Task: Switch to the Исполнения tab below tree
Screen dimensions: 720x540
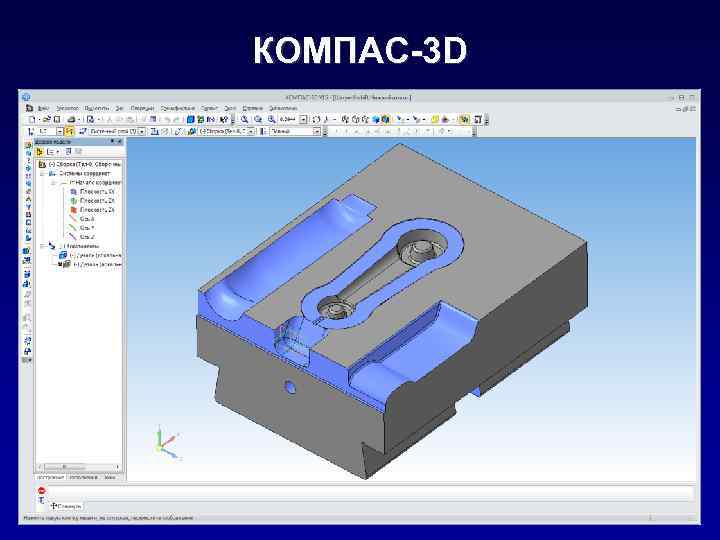Action: coord(84,478)
